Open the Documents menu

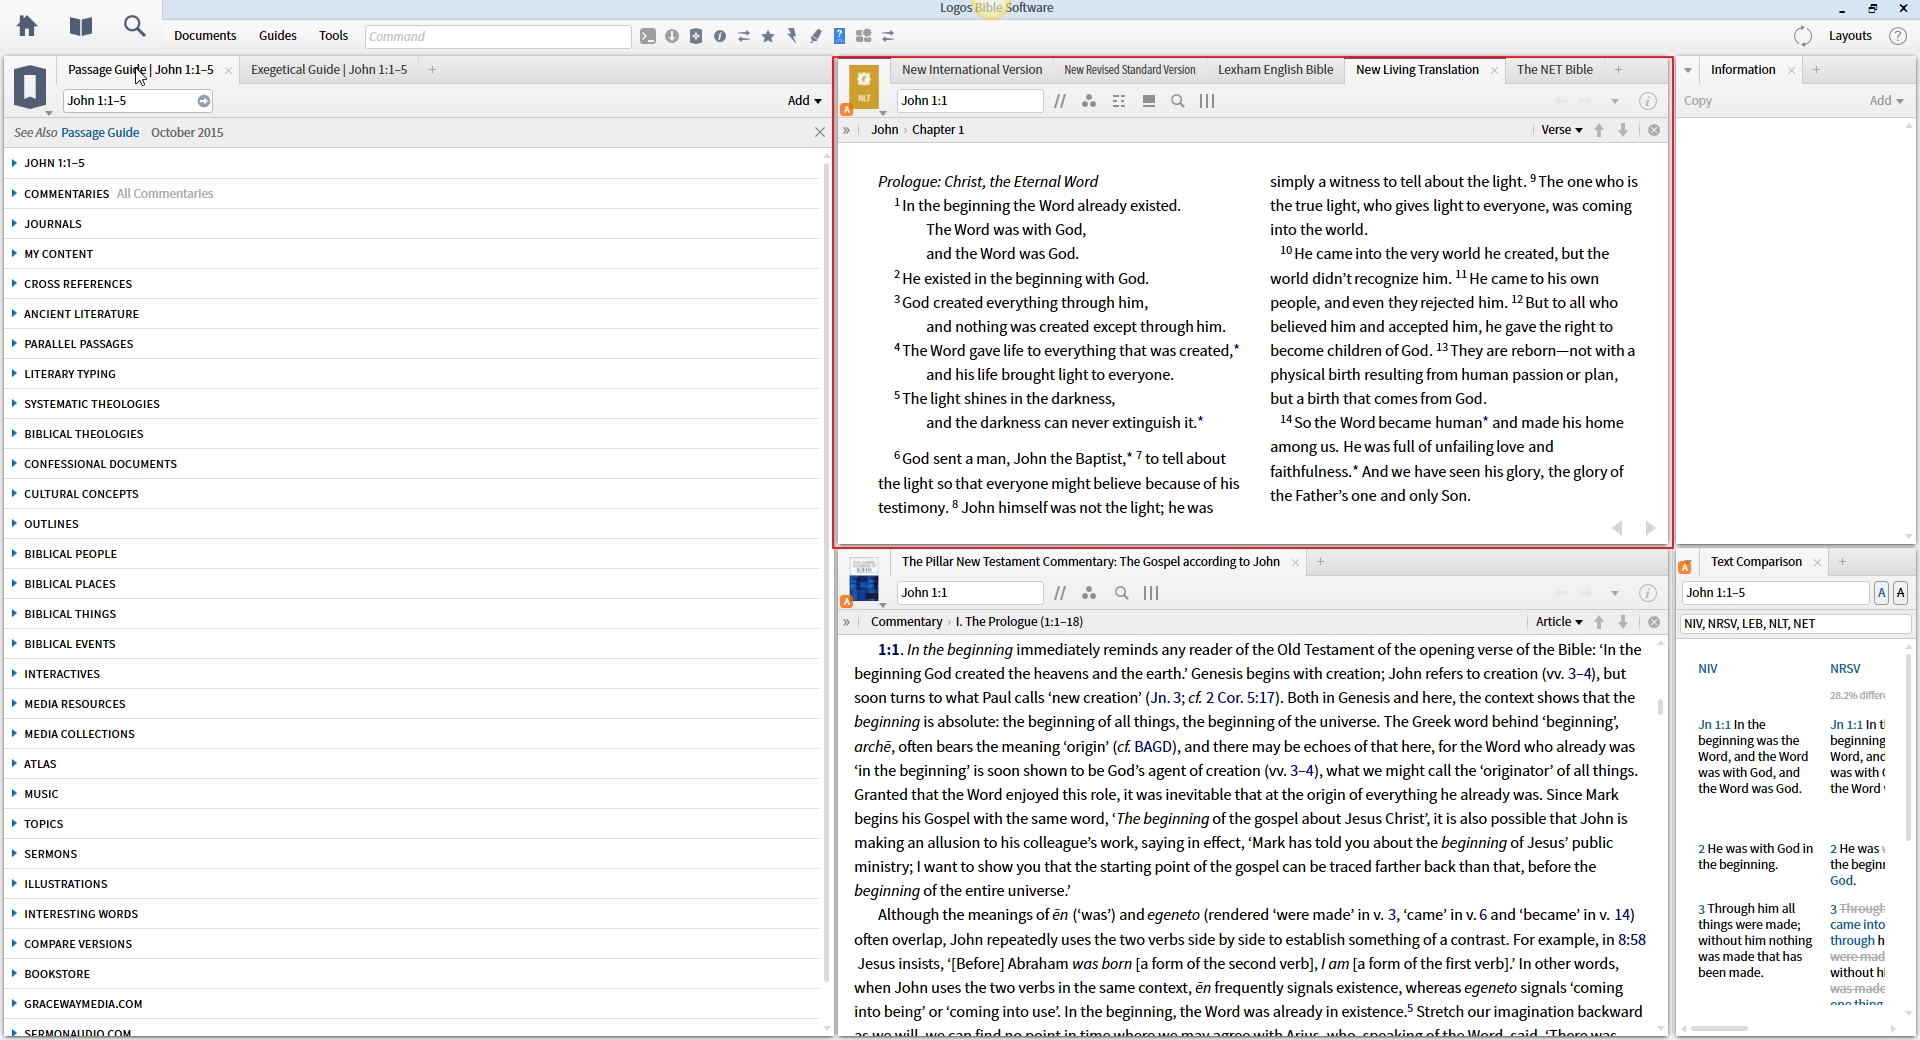(x=205, y=36)
